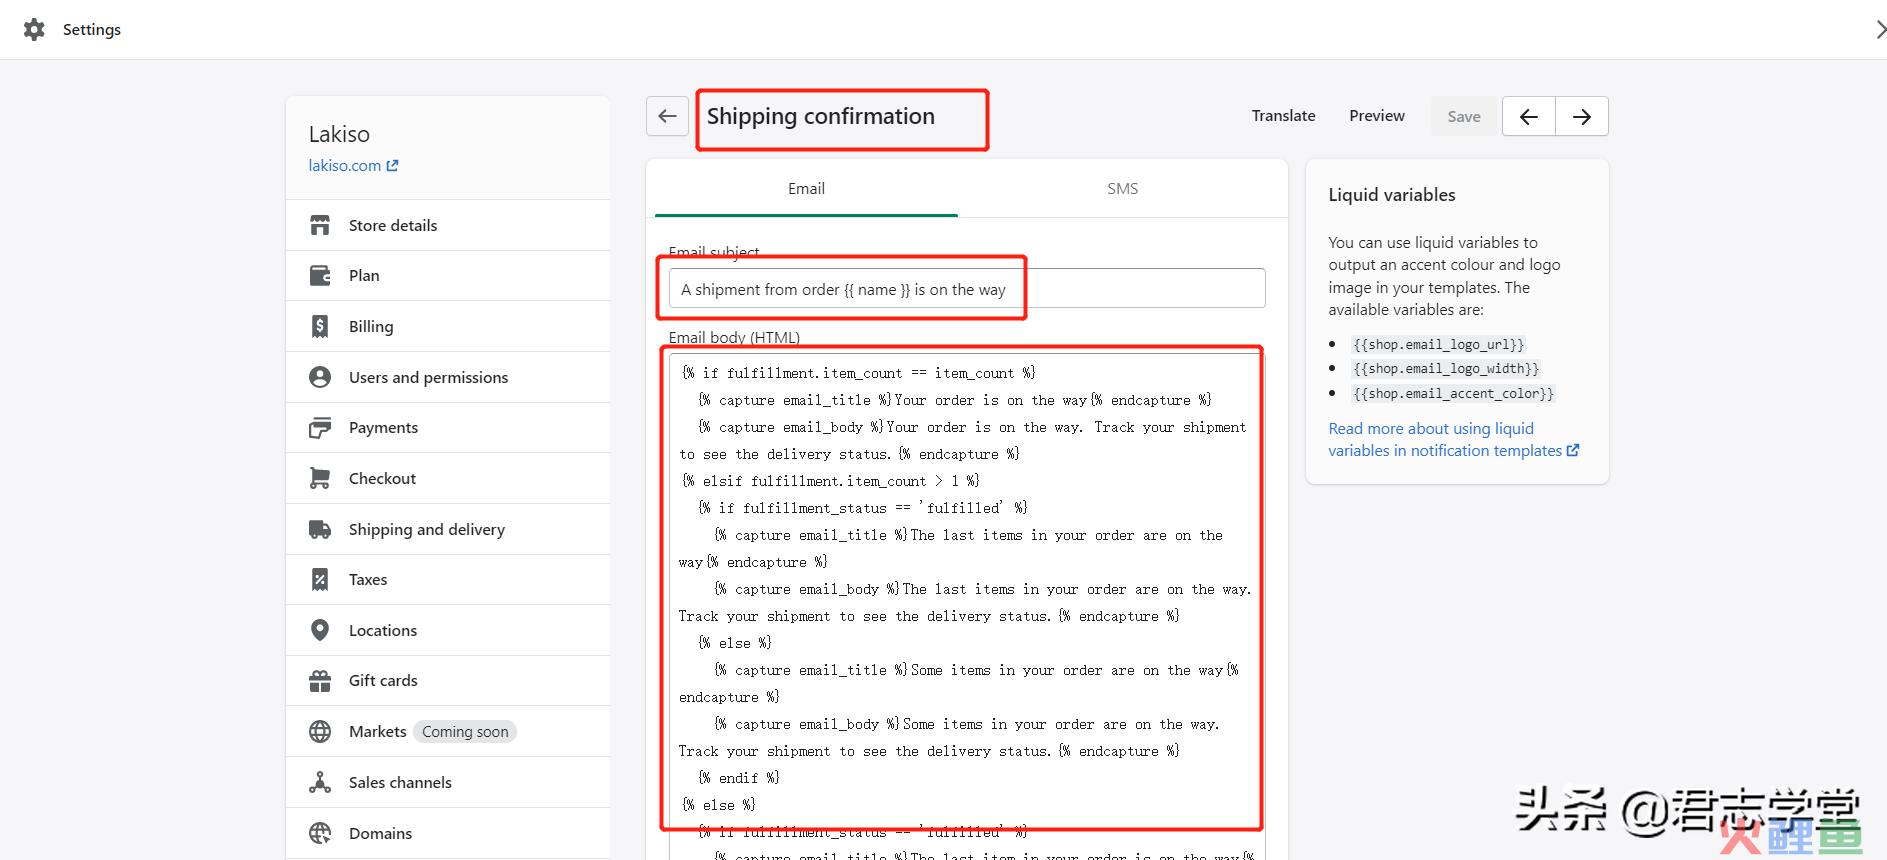
Task: Open Locations settings
Action: click(448, 630)
